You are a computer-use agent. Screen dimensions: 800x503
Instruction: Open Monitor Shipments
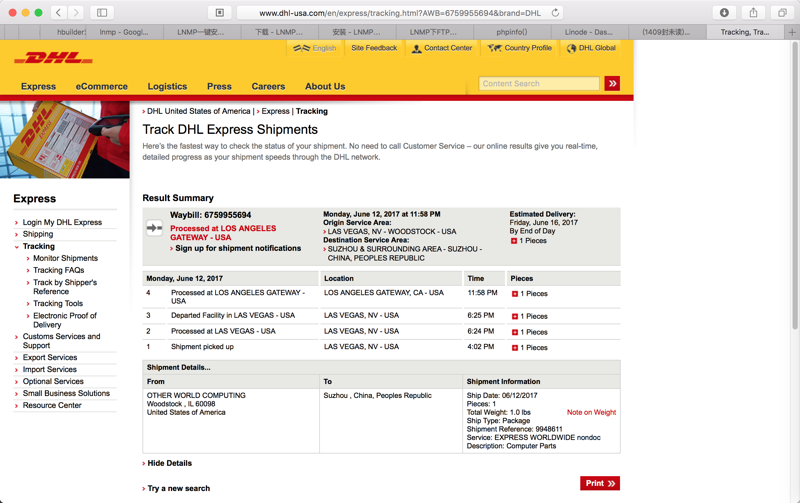[65, 258]
